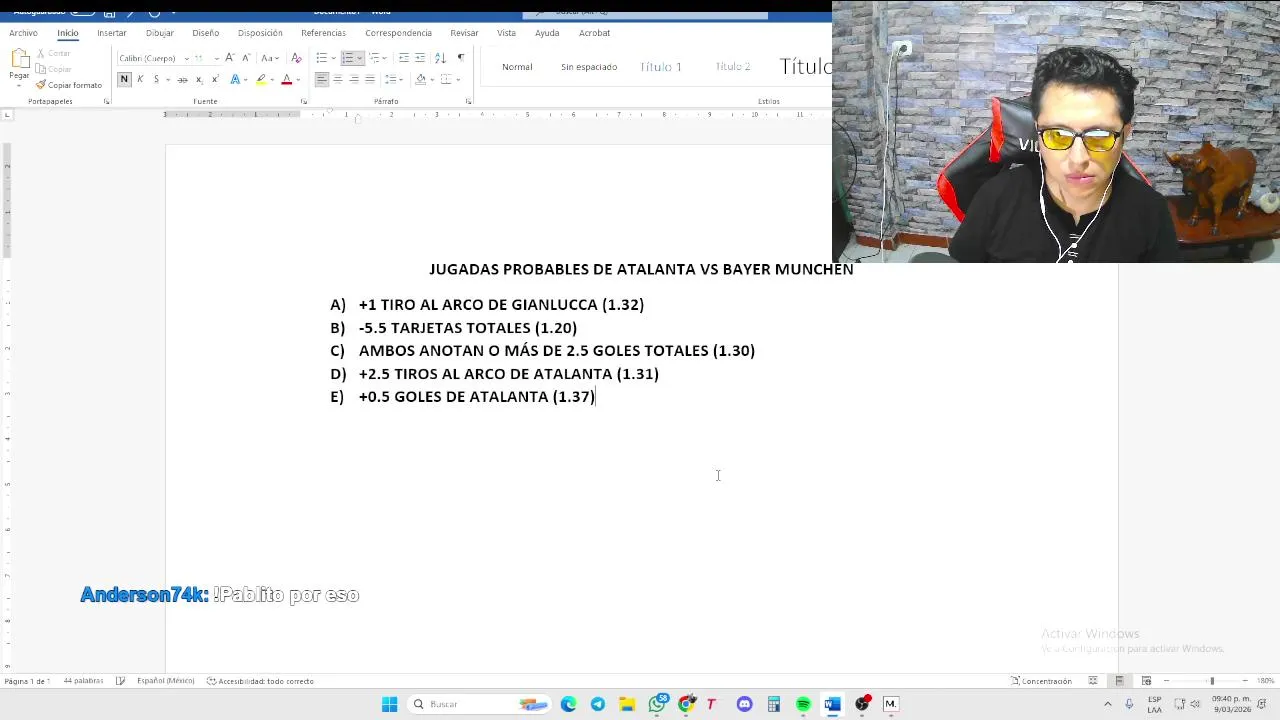Viewport: 1280px width, 720px height.
Task: Apply subscript formatting
Action: tap(198, 79)
